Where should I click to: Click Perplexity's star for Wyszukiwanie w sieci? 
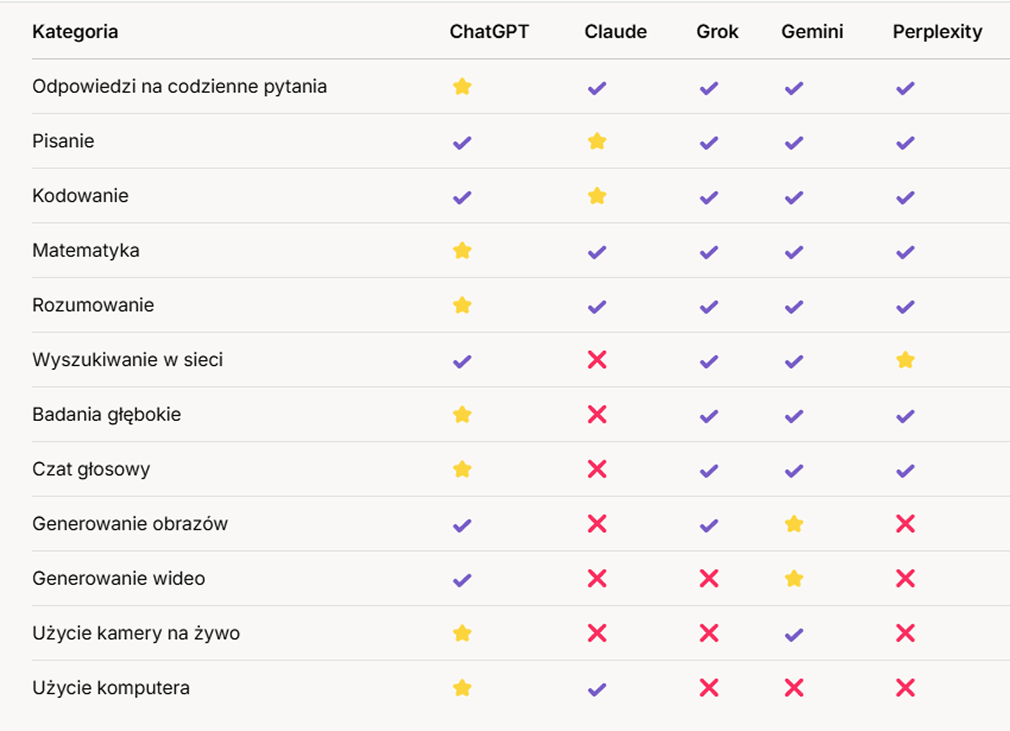point(905,360)
